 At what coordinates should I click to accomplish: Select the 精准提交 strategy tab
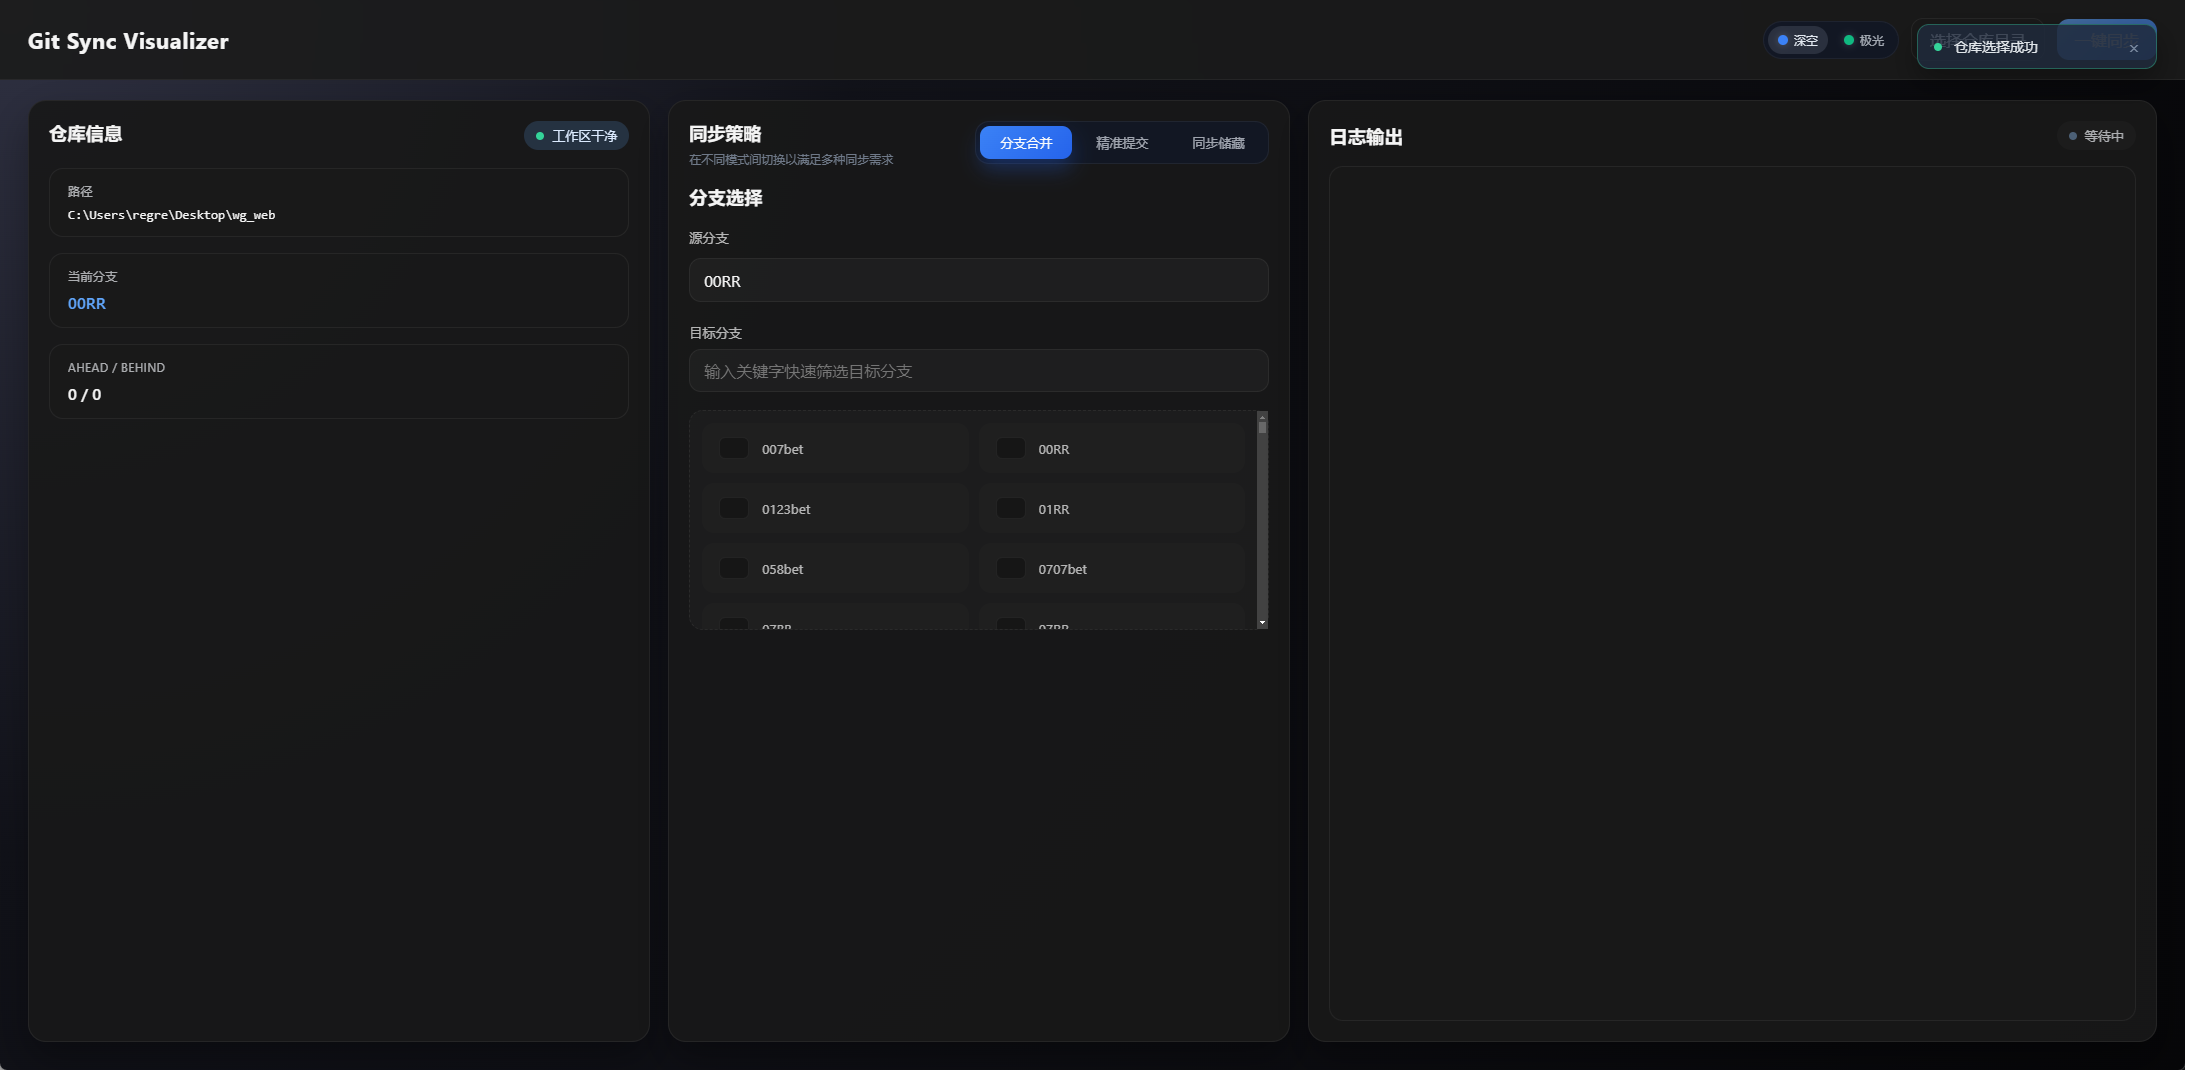[x=1122, y=143]
